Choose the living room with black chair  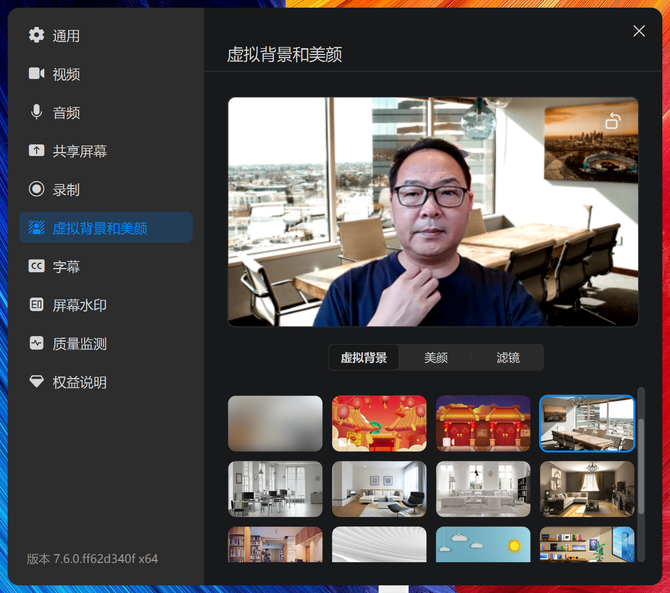[x=379, y=489]
